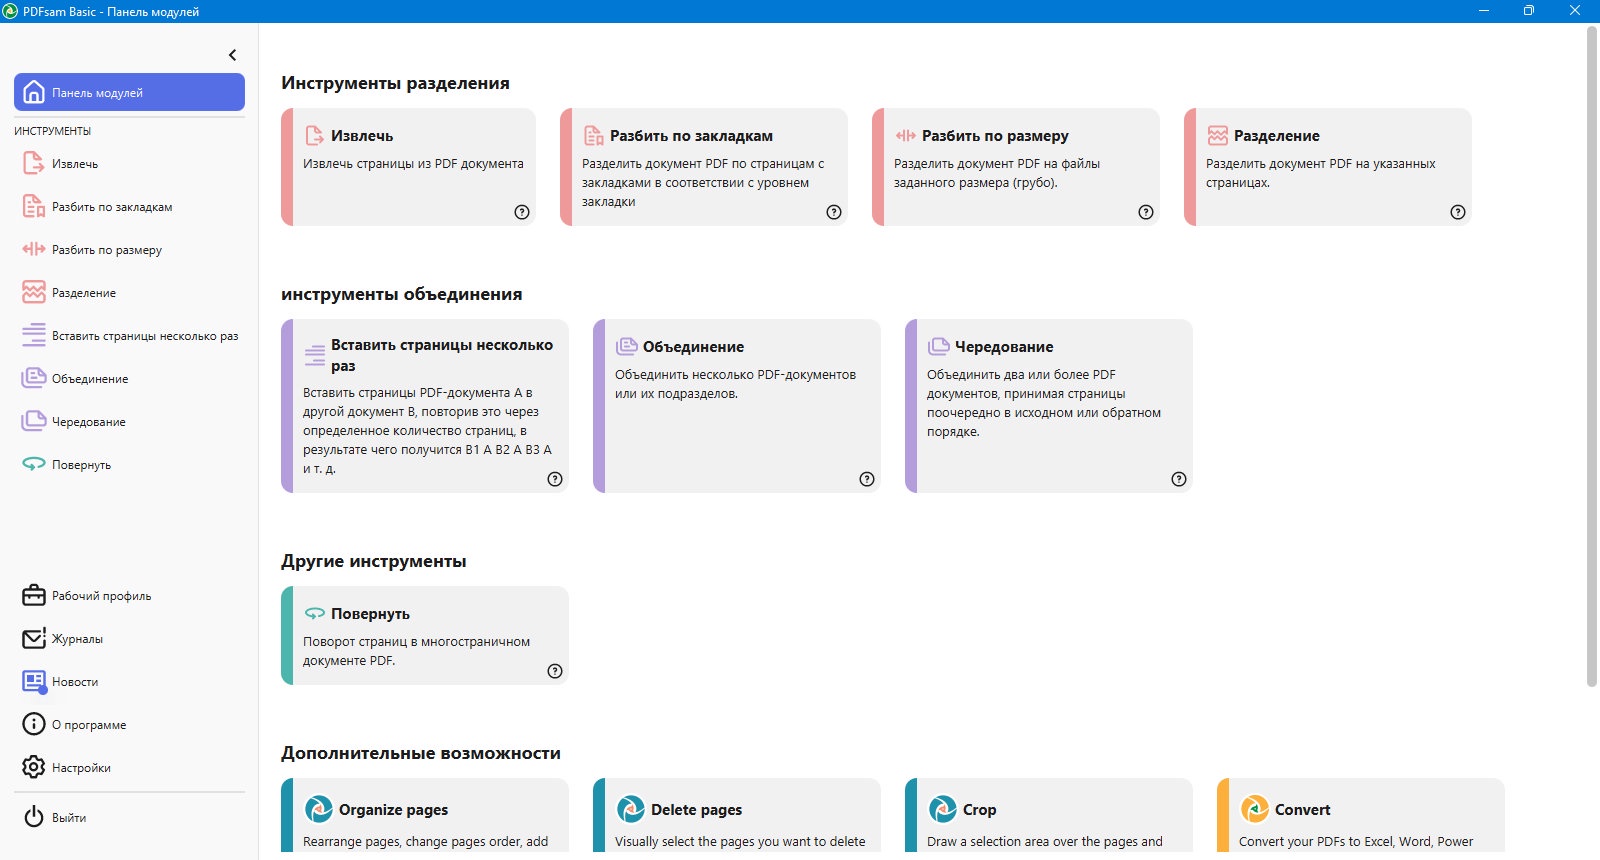Screen dimensions: 1600x860
Task: Maximize or restore the PDFsam window
Action: pyautogui.click(x=1528, y=11)
